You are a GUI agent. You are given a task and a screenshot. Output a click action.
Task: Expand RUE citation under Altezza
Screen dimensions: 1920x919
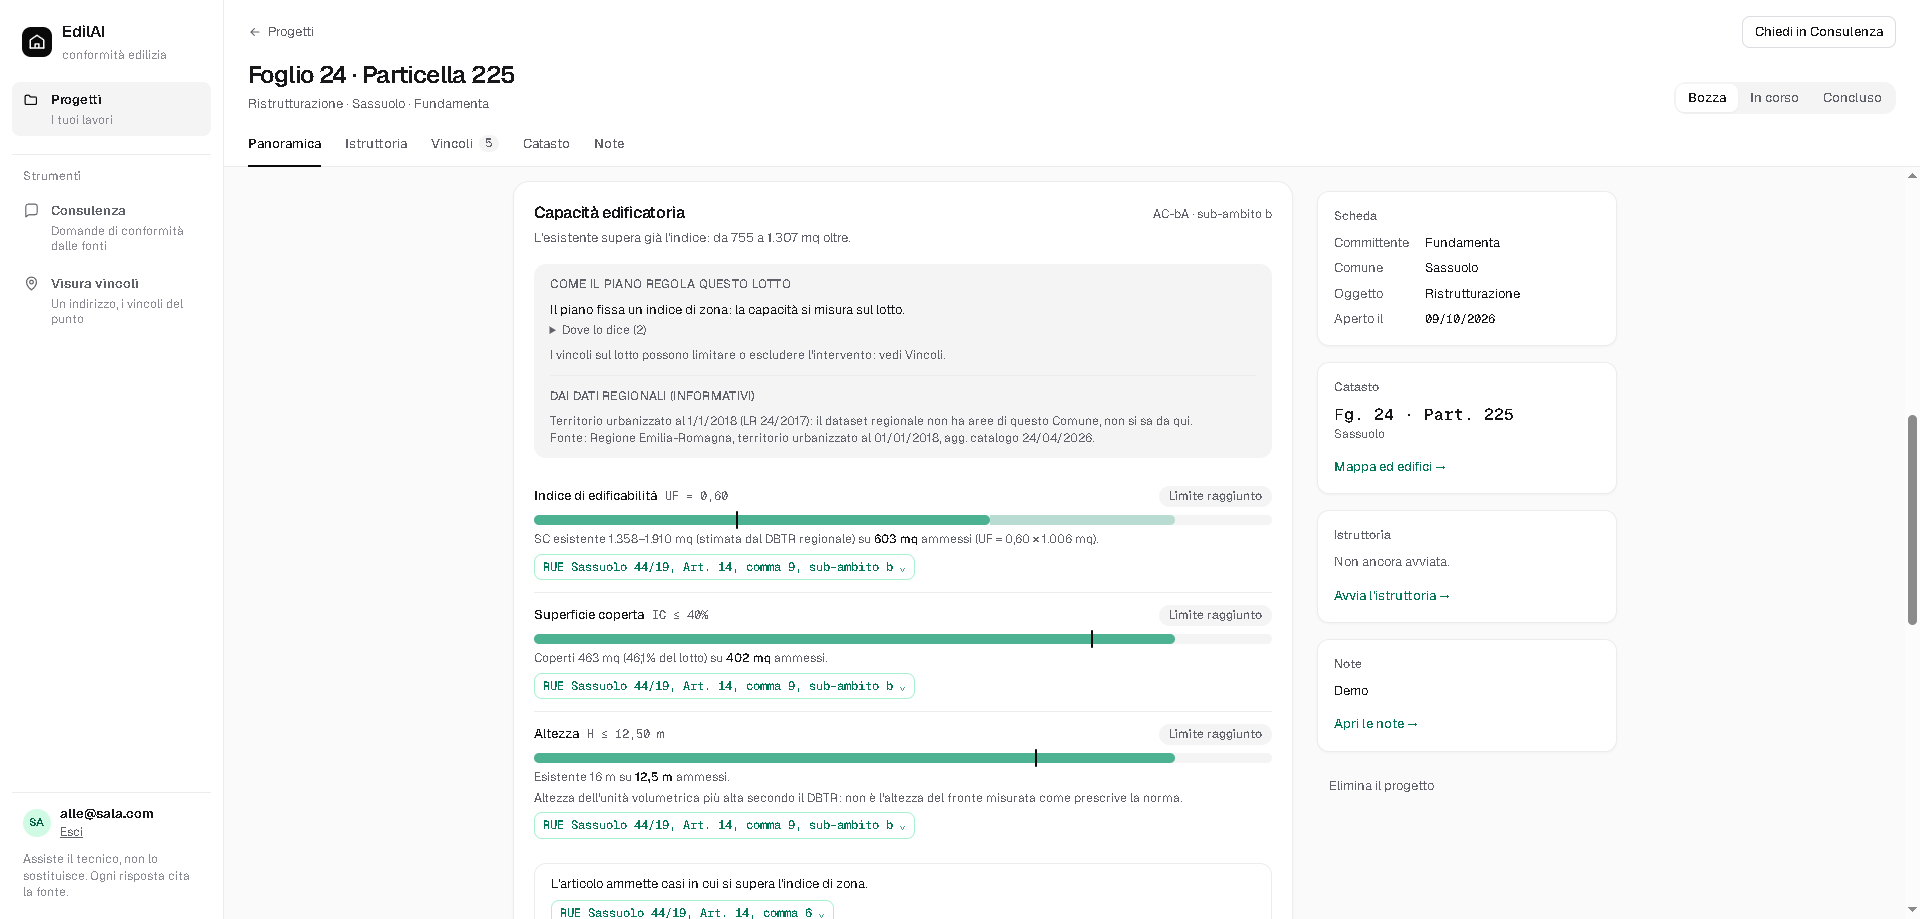click(x=724, y=825)
